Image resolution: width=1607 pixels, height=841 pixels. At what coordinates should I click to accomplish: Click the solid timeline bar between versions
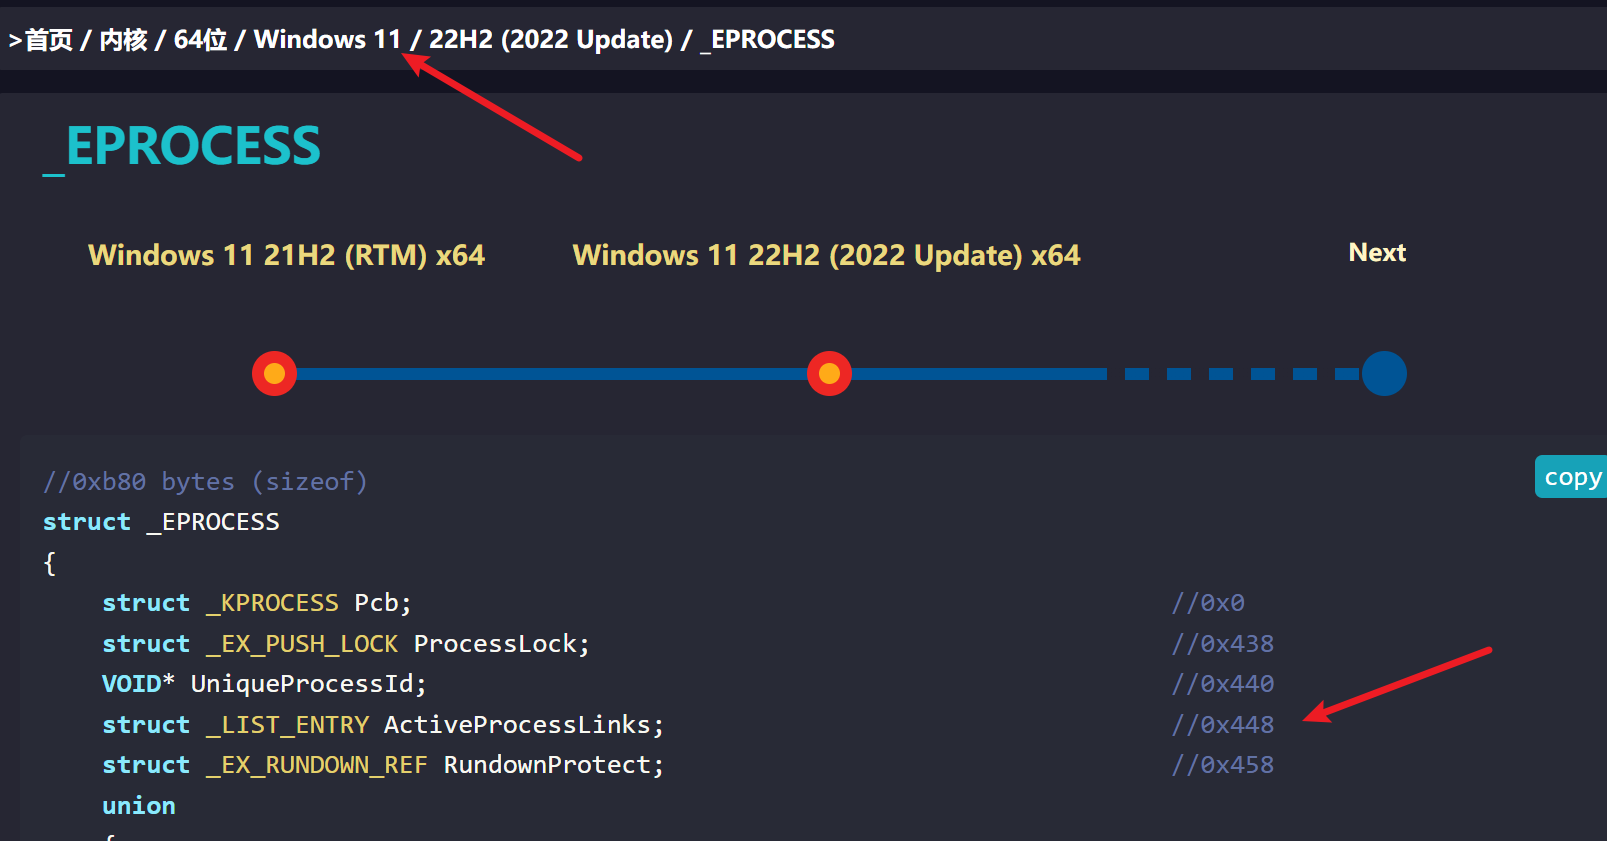pyautogui.click(x=550, y=374)
